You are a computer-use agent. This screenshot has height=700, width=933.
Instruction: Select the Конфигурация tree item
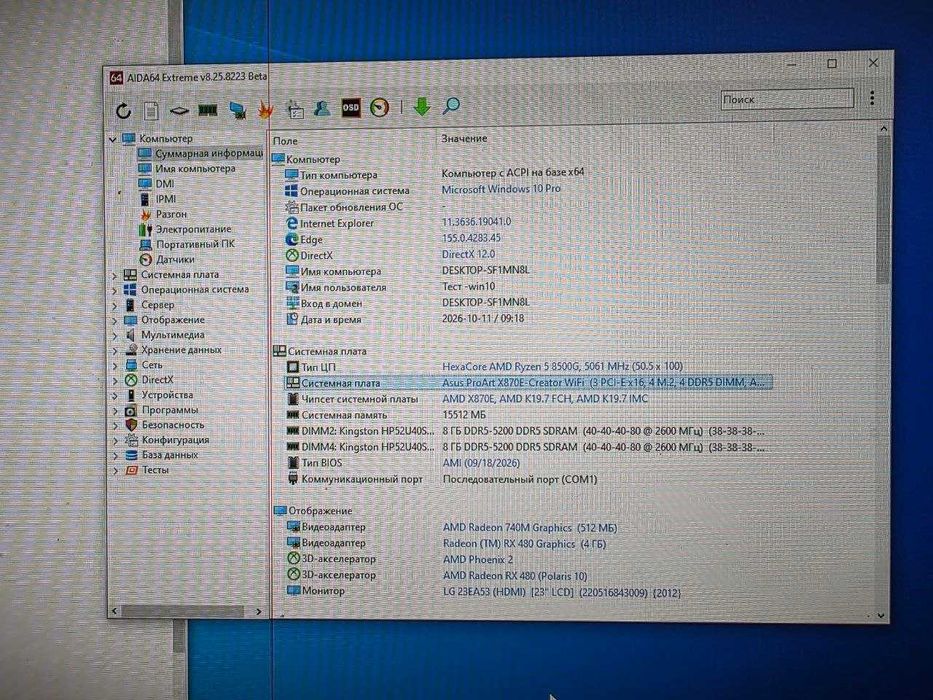[167, 440]
